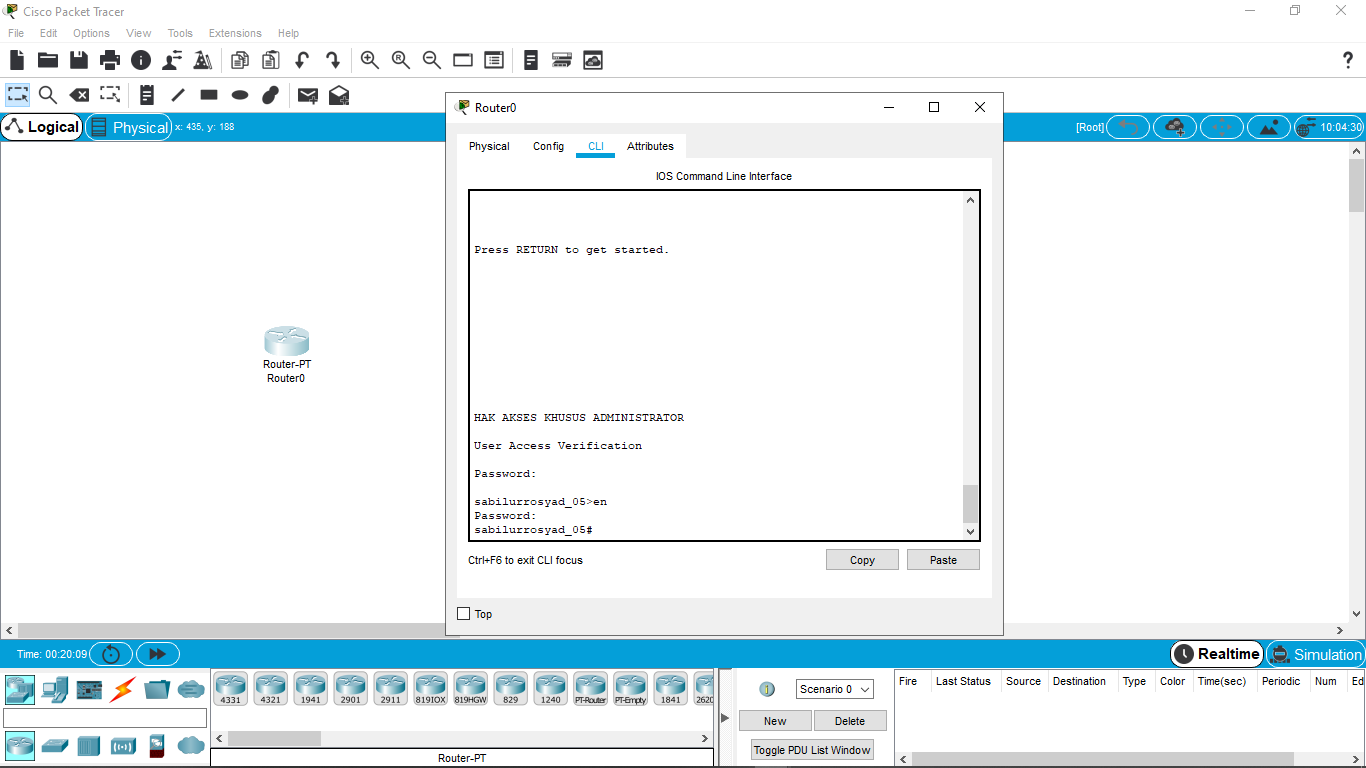This screenshot has height=768, width=1366.
Task: Add a Complex PDU envelope
Action: 339,95
